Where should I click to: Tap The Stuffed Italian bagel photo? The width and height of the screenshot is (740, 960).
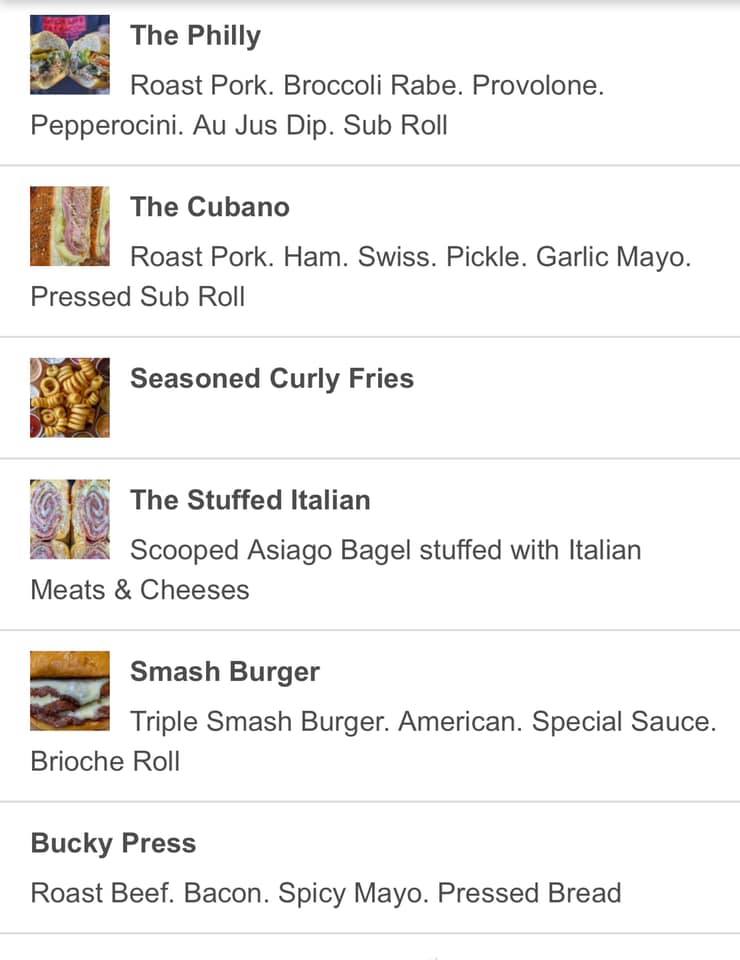[70, 519]
